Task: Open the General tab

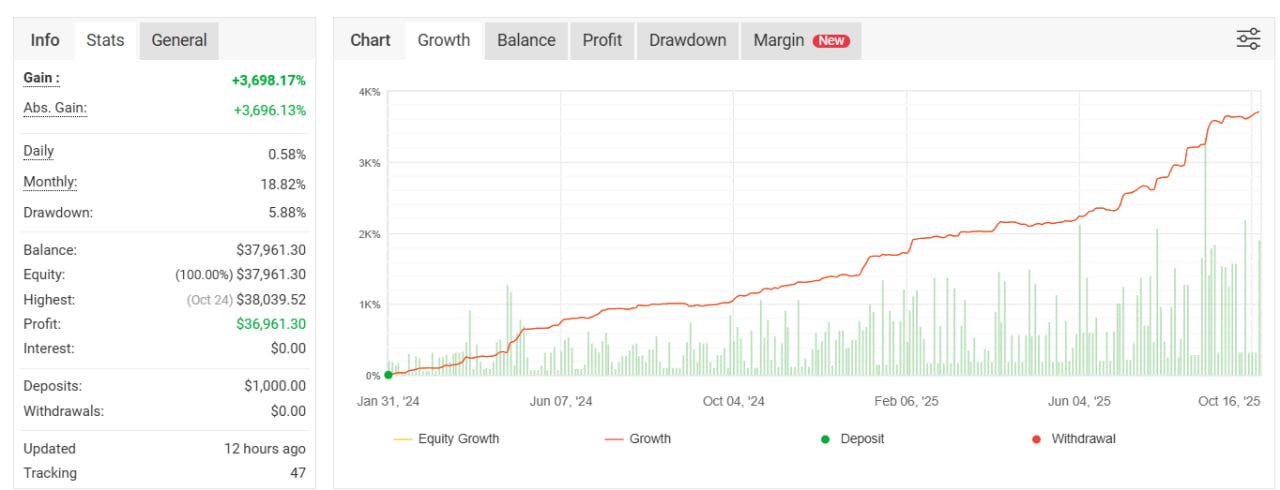Action: click(x=179, y=41)
